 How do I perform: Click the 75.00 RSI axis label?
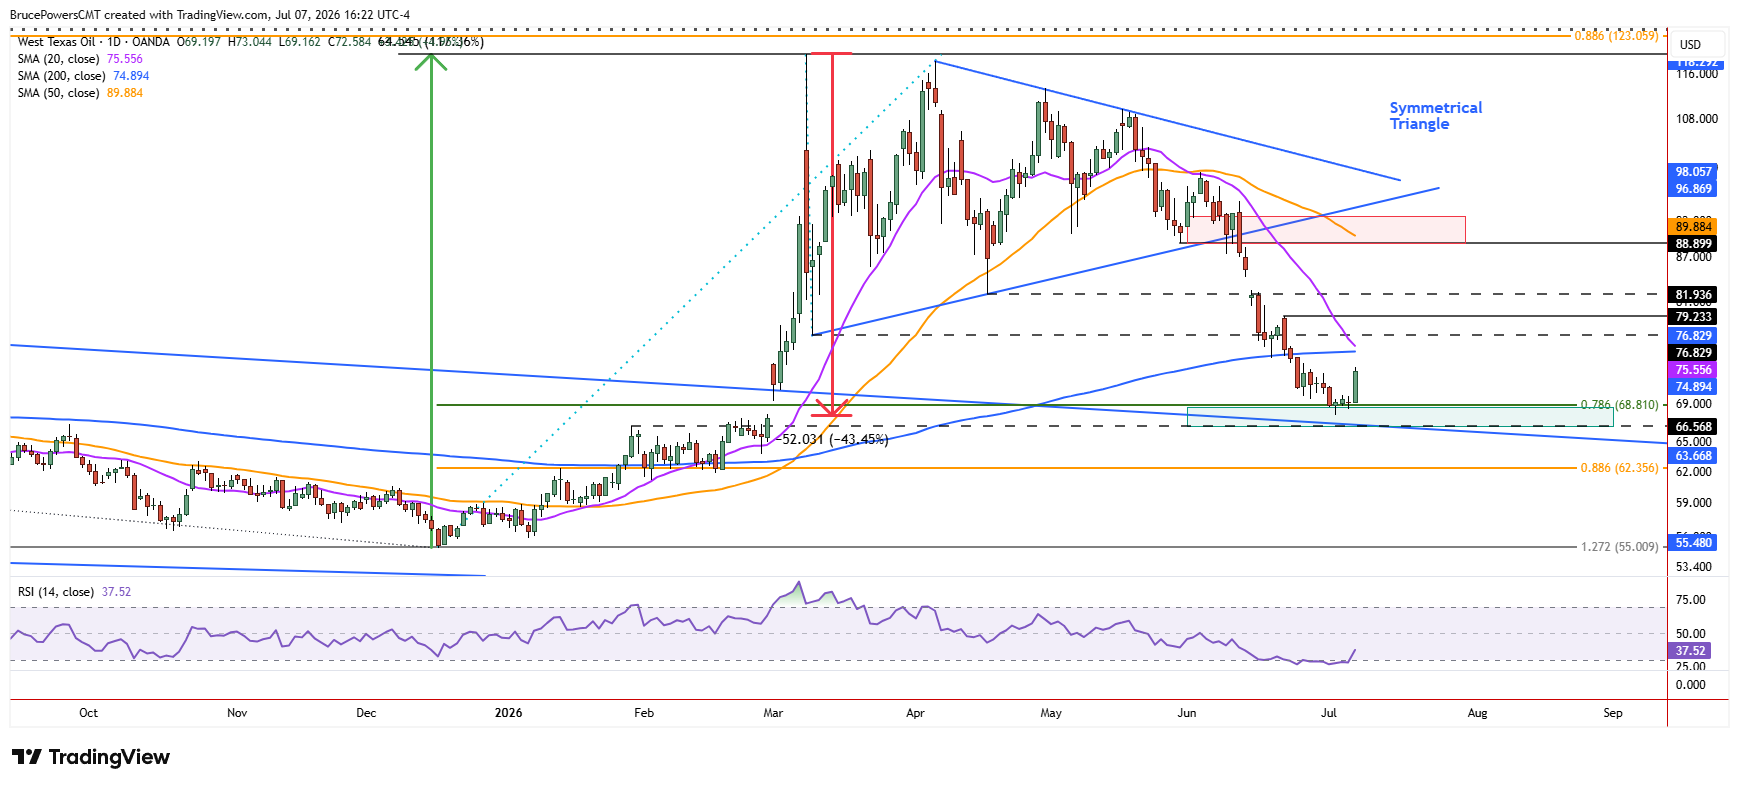pyautogui.click(x=1691, y=600)
